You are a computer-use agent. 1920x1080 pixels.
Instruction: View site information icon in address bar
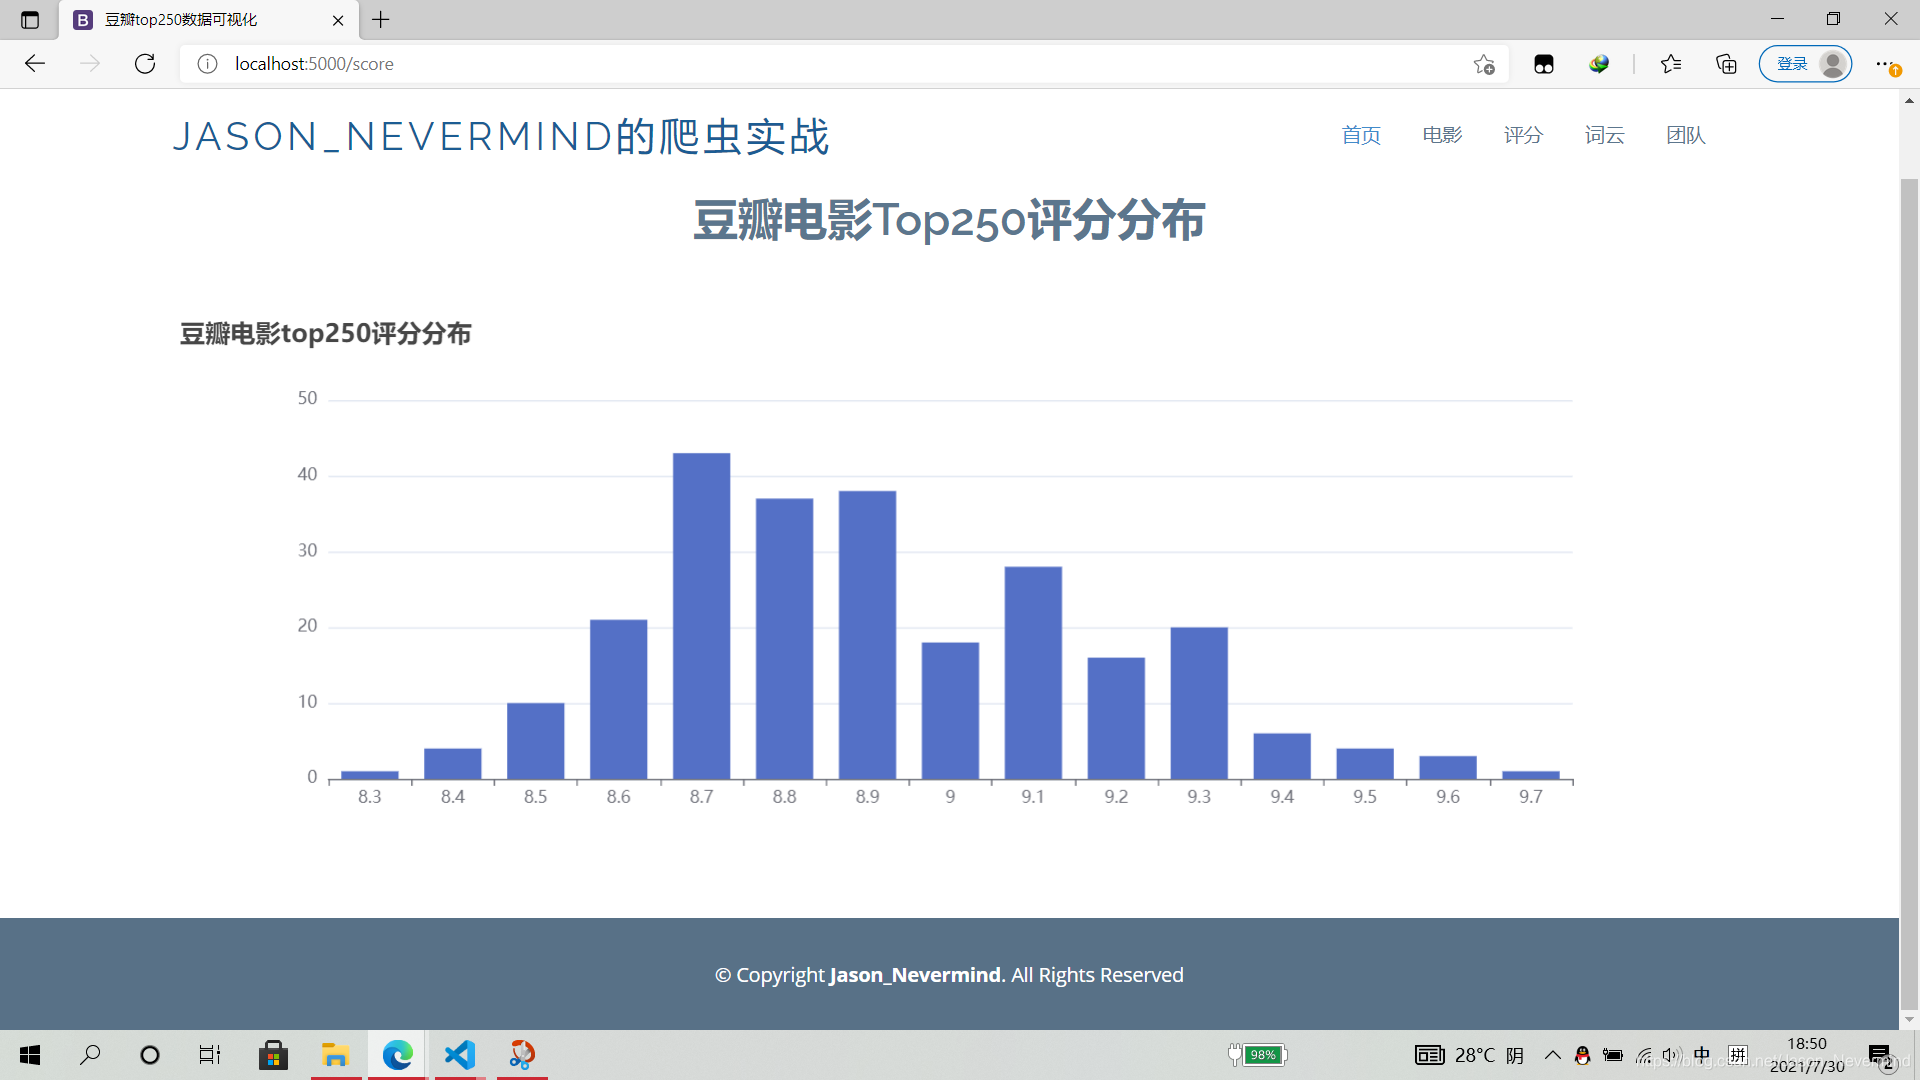[207, 64]
